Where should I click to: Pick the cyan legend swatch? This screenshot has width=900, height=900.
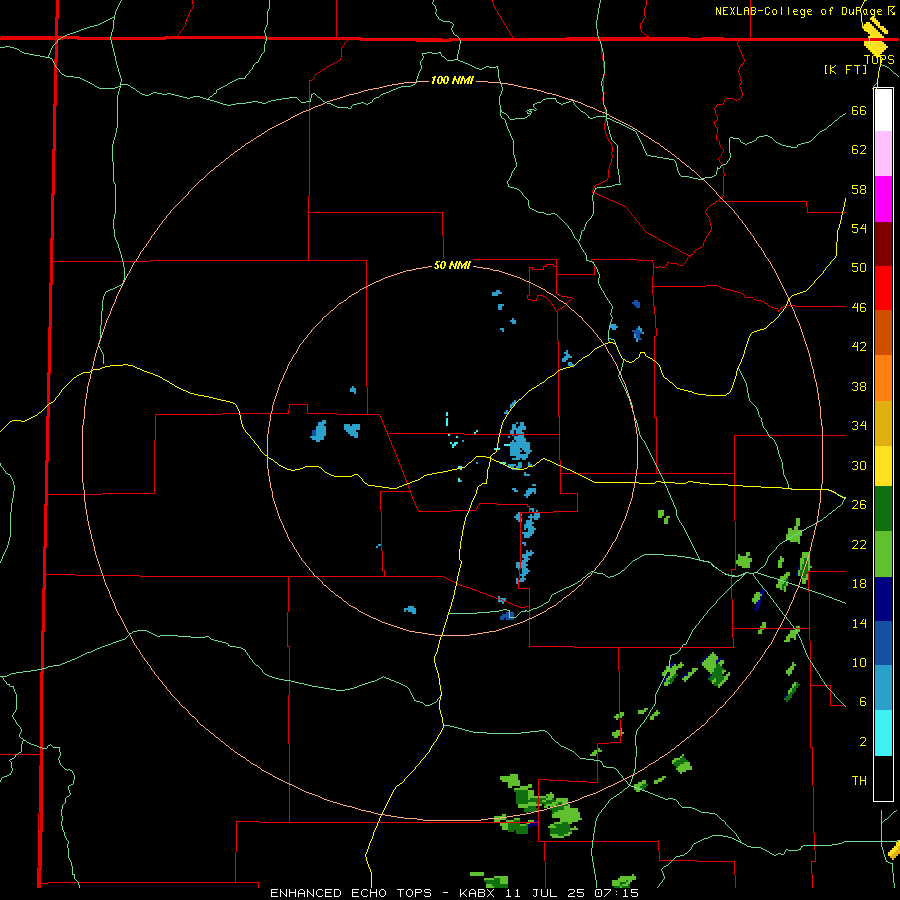pos(883,733)
